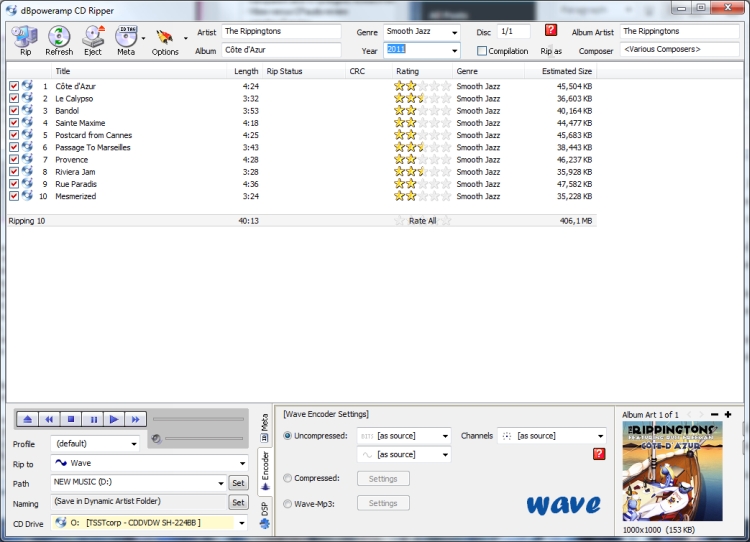Image resolution: width=750 pixels, height=542 pixels.
Task: Select the Uncompressed radio button
Action: tap(287, 436)
